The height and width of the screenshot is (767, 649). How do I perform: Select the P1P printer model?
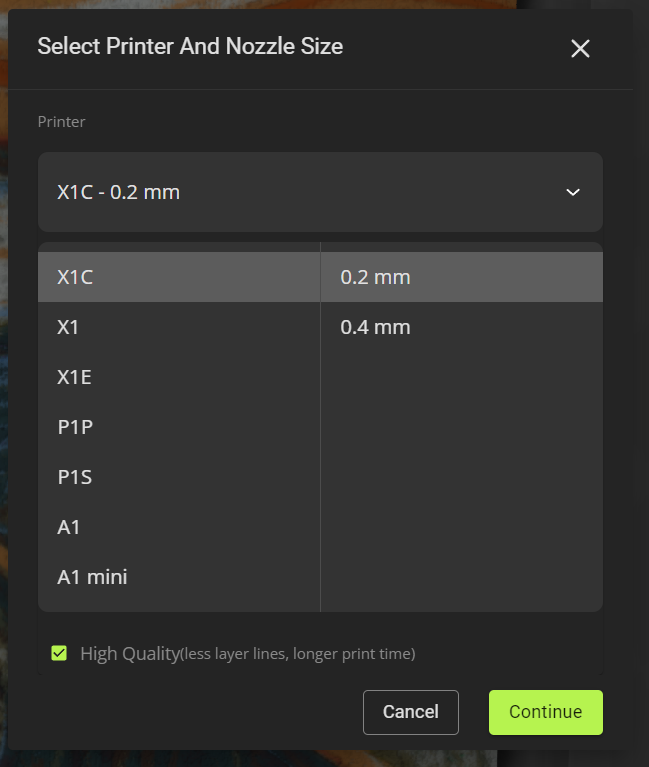[179, 427]
